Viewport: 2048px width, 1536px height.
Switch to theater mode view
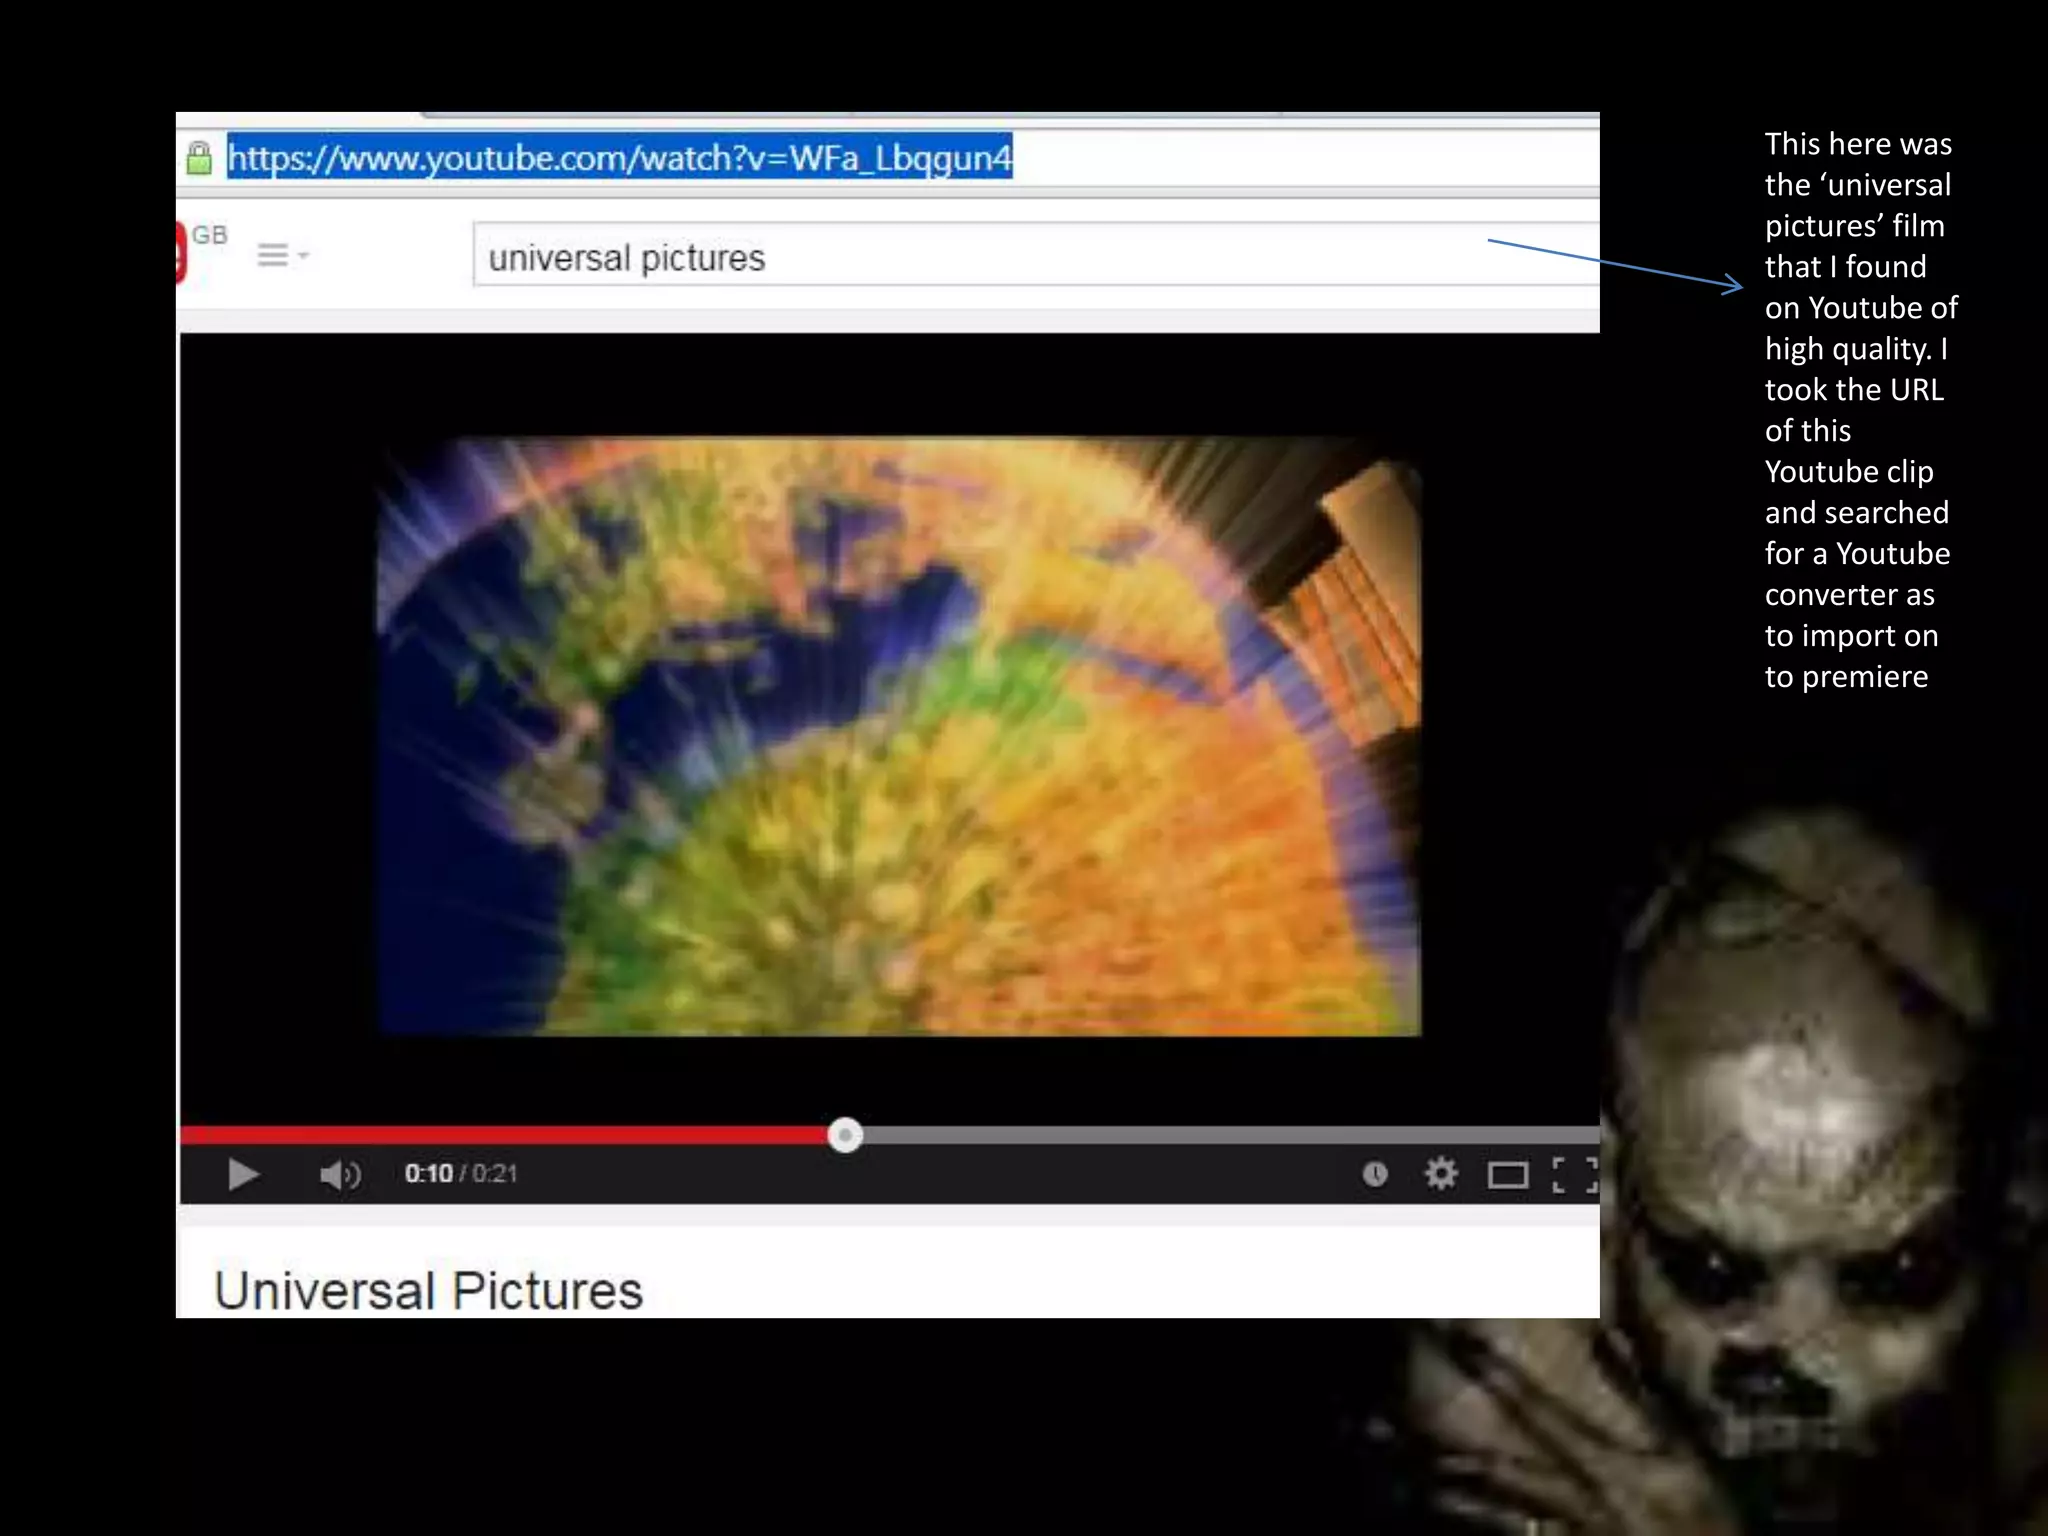1507,1175
